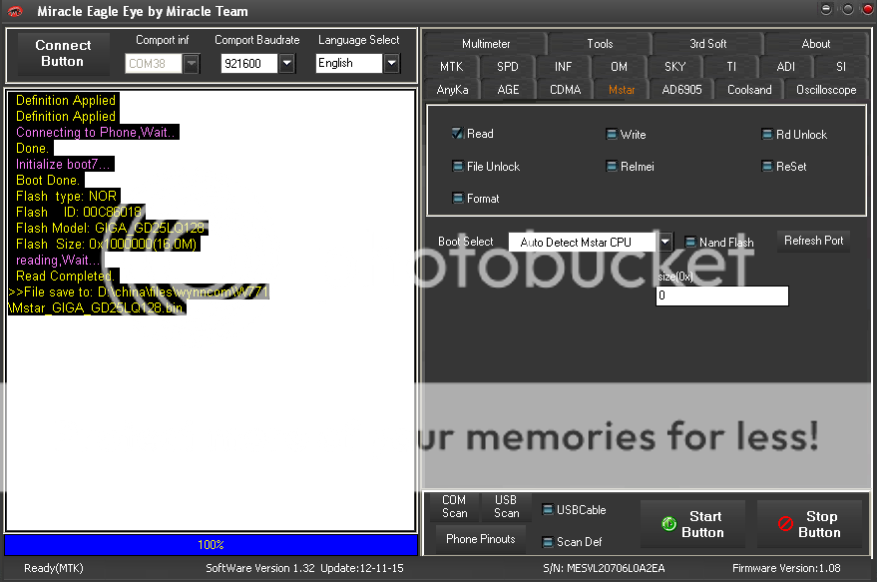The width and height of the screenshot is (877, 582).
Task: Click the Flash Model GIGA_GD25LQ128 line
Action: pos(111,228)
